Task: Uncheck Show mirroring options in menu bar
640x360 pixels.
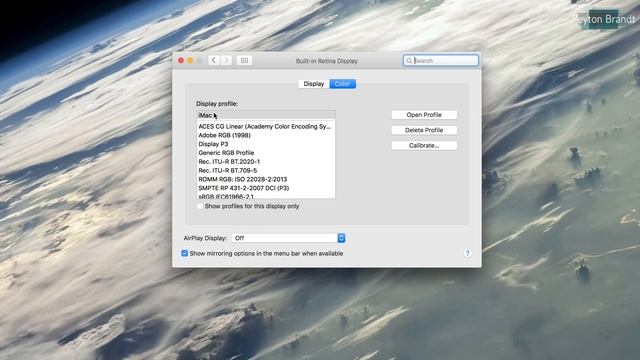Action: (x=184, y=253)
